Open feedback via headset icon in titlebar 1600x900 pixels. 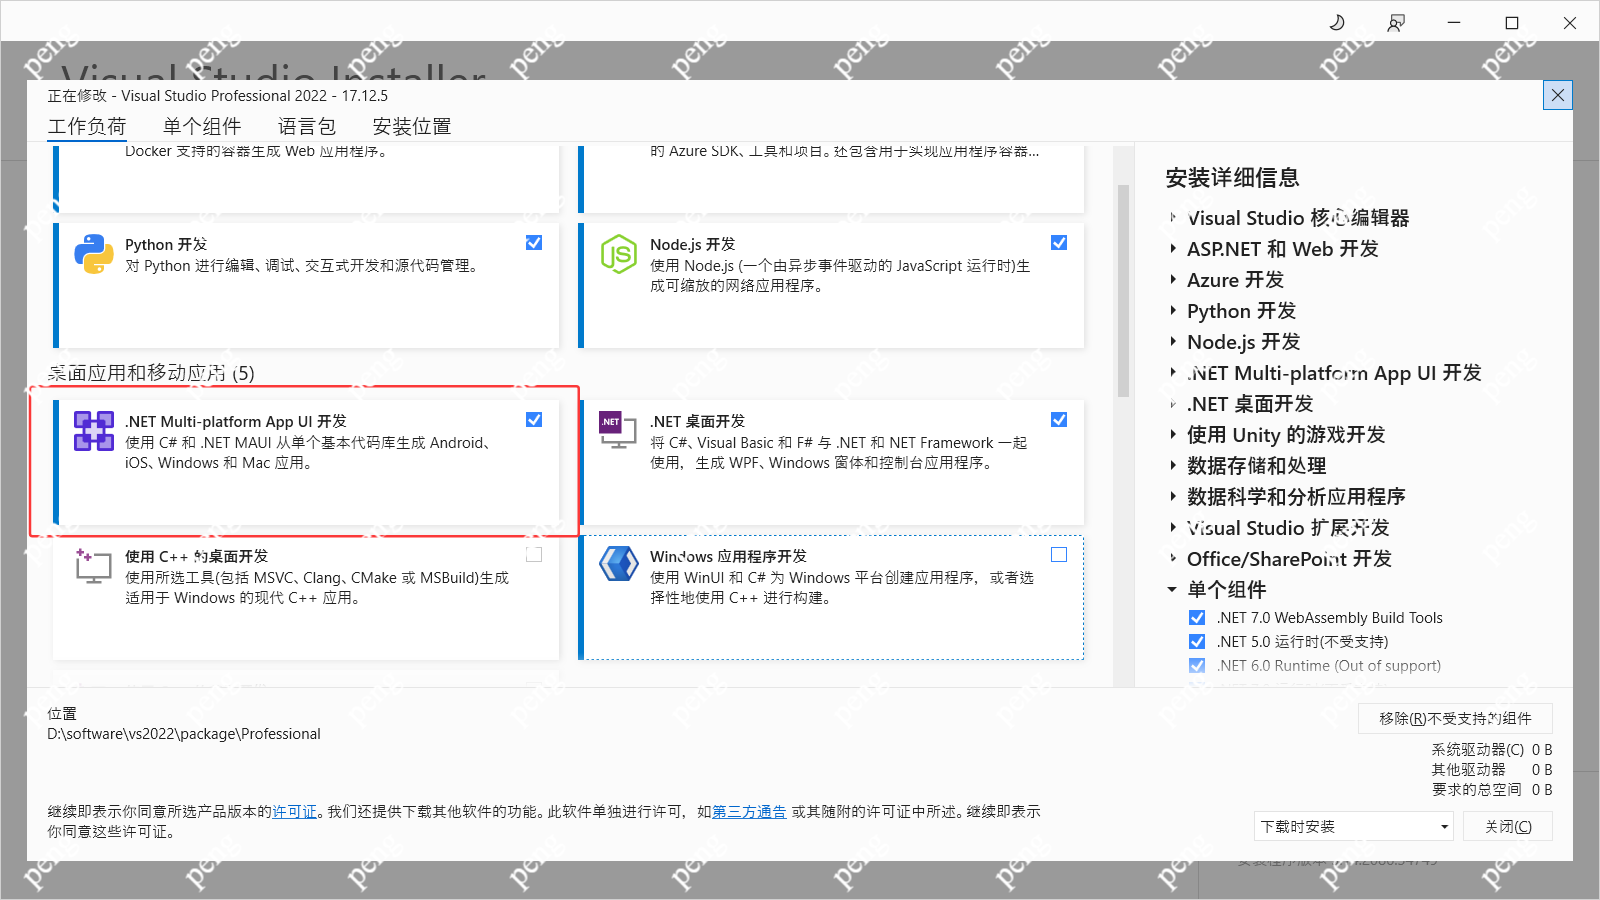coord(1396,21)
